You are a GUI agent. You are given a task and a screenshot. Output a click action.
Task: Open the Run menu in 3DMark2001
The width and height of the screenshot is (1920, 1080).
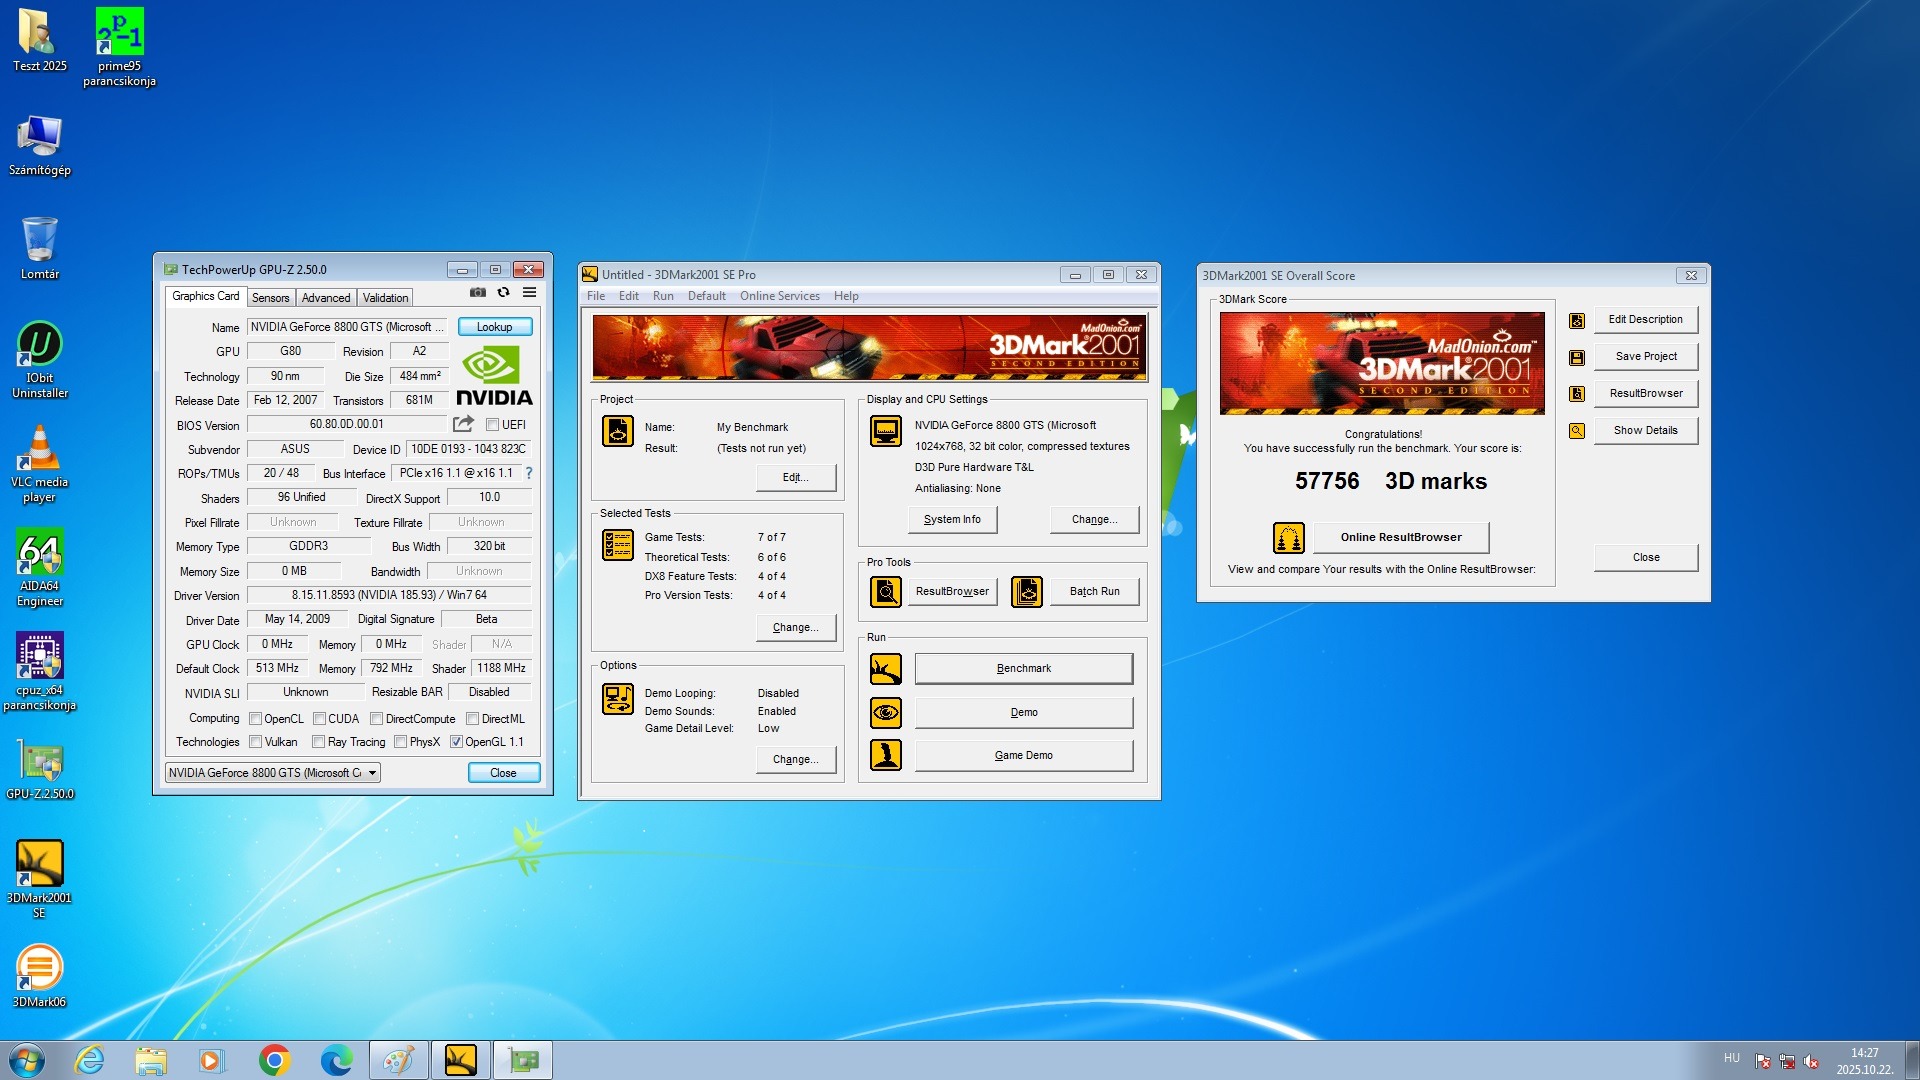(663, 296)
